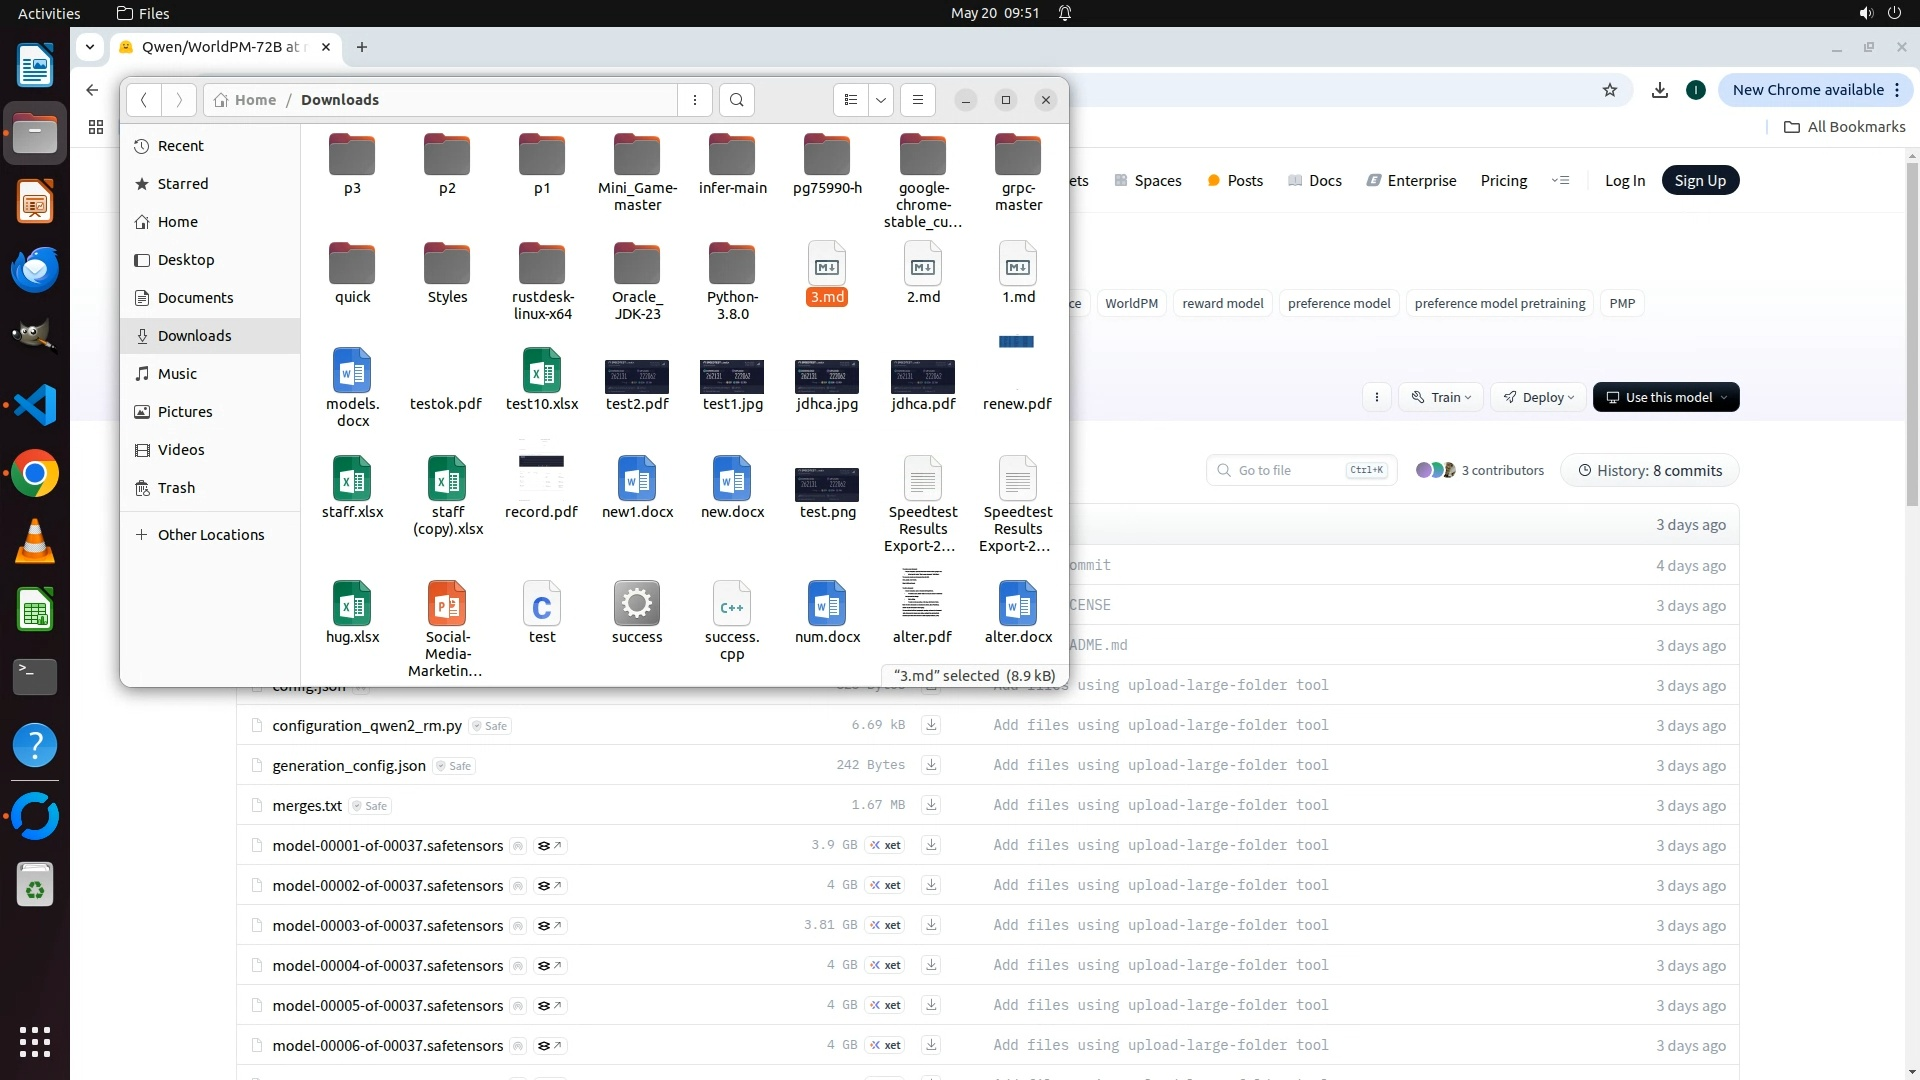Click the search icon in Files toolbar

coord(737,100)
